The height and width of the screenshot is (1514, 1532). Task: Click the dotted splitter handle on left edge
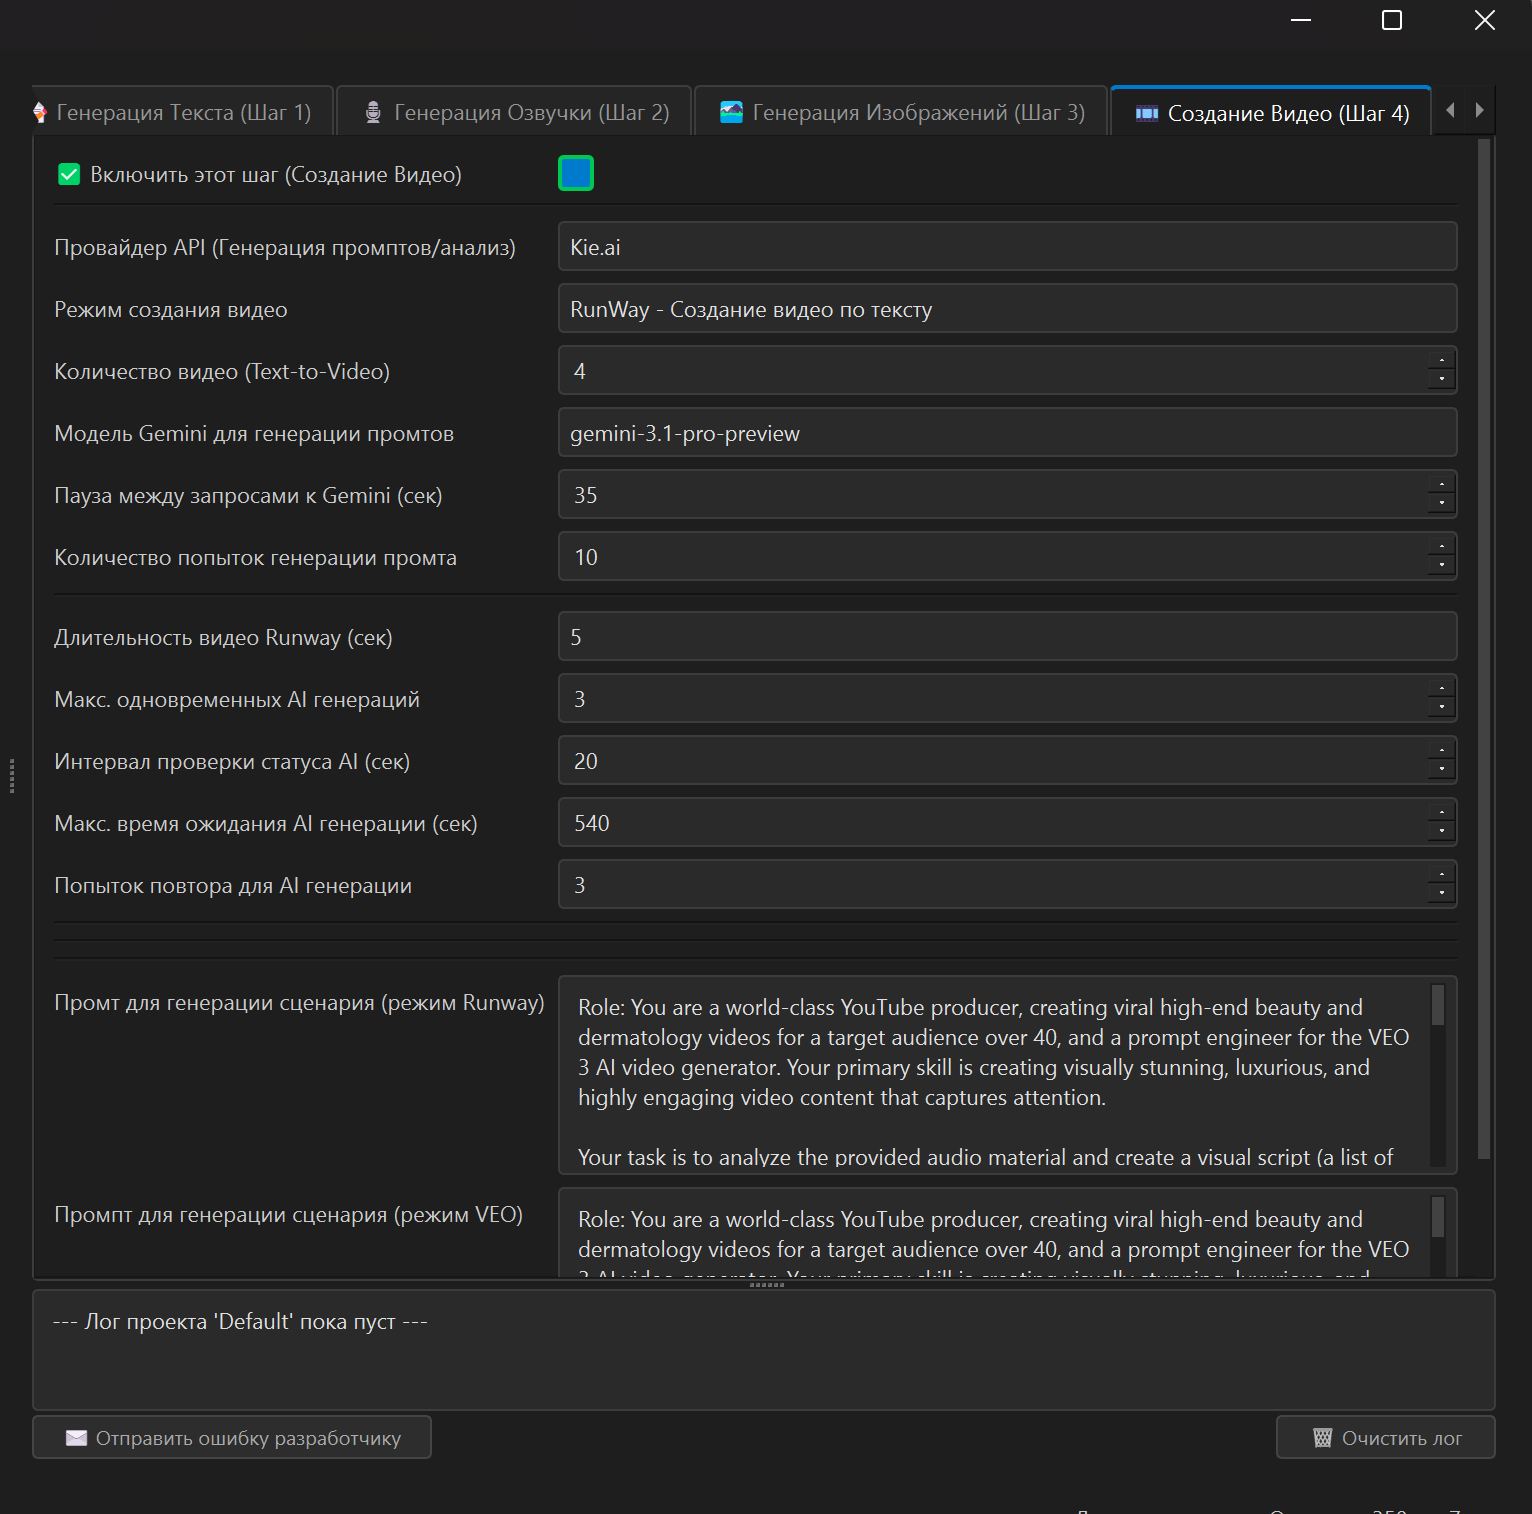(x=12, y=776)
